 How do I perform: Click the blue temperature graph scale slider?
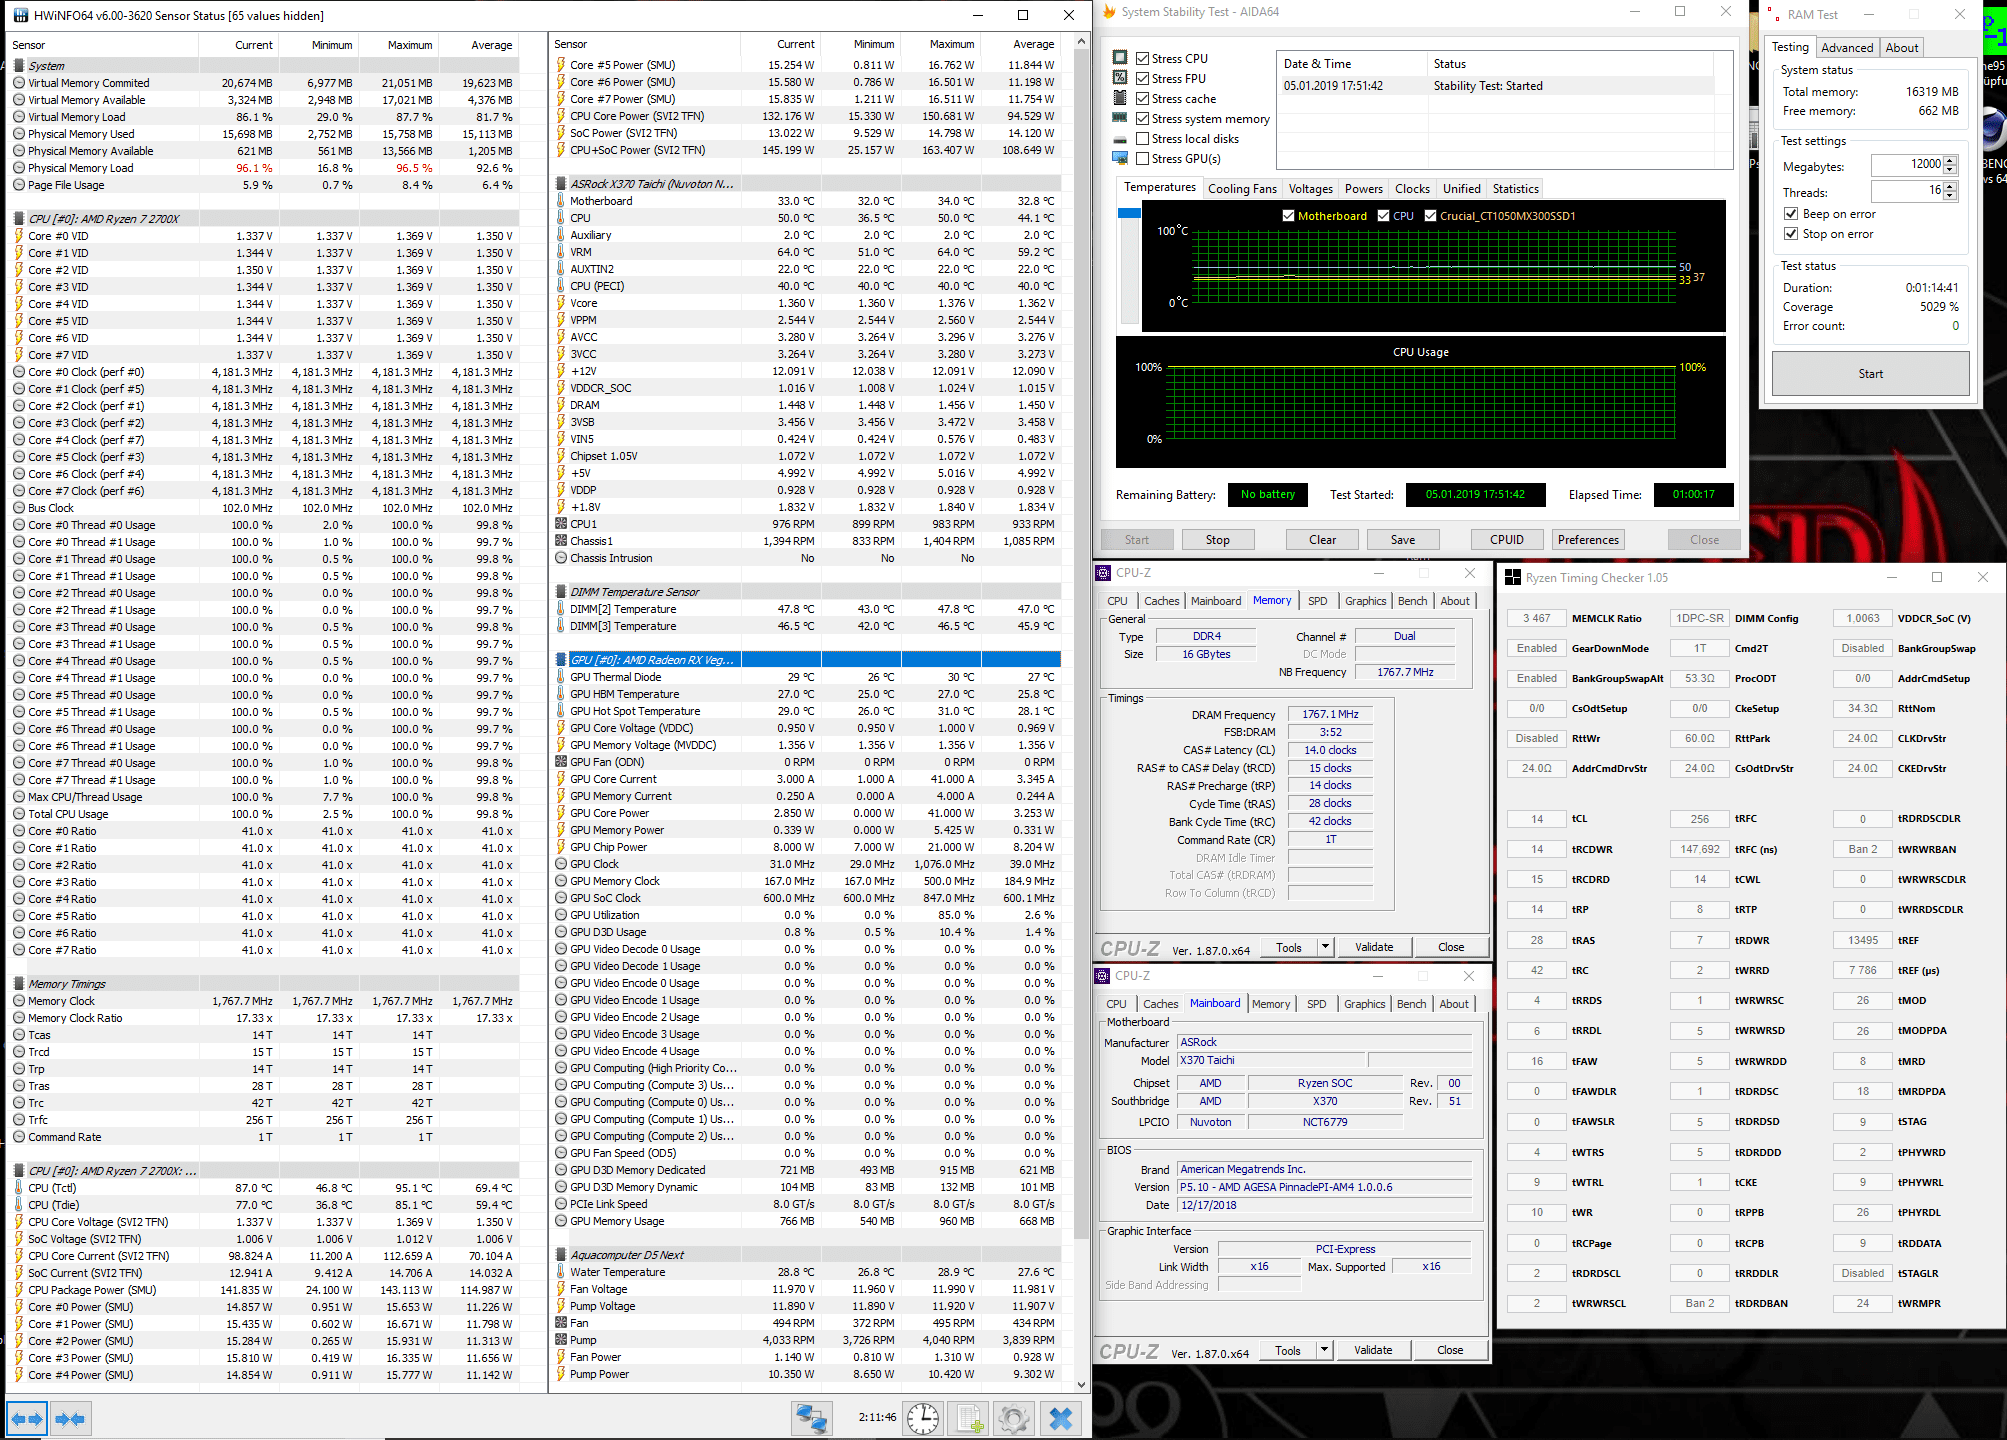1129,213
